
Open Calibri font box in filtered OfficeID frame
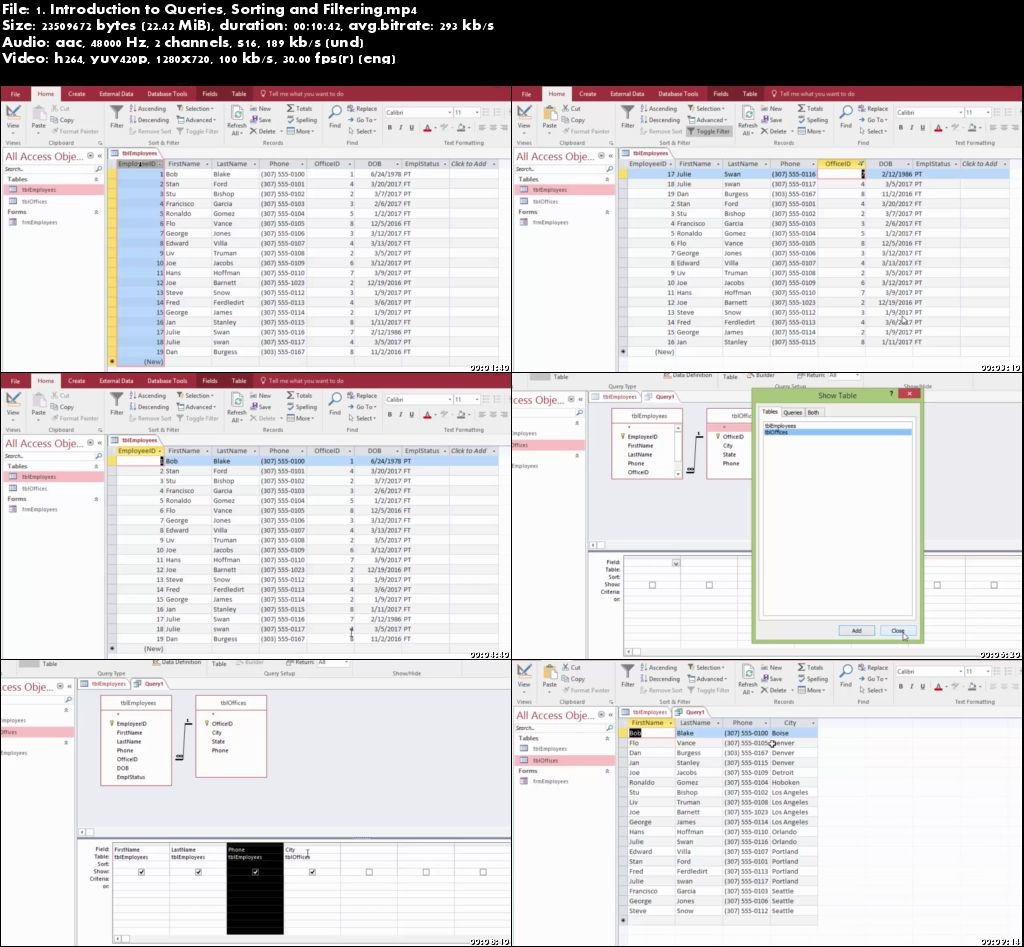pos(929,112)
